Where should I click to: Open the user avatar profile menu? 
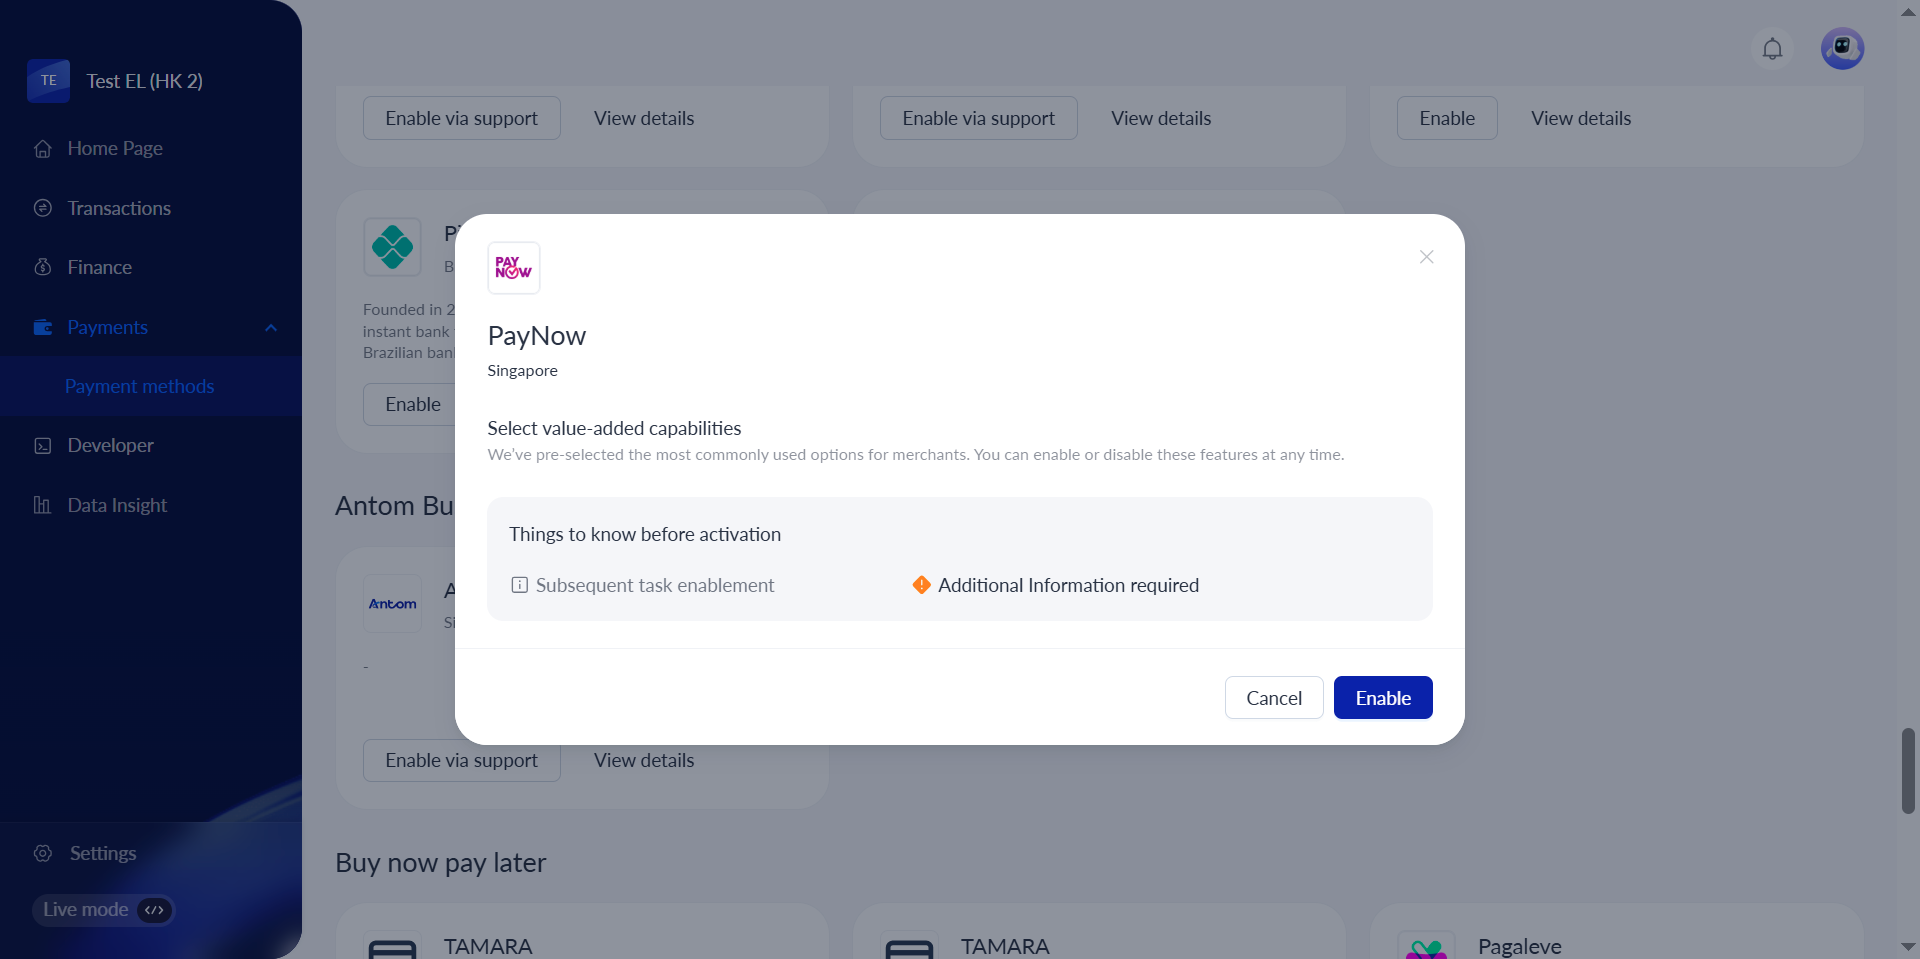point(1842,49)
